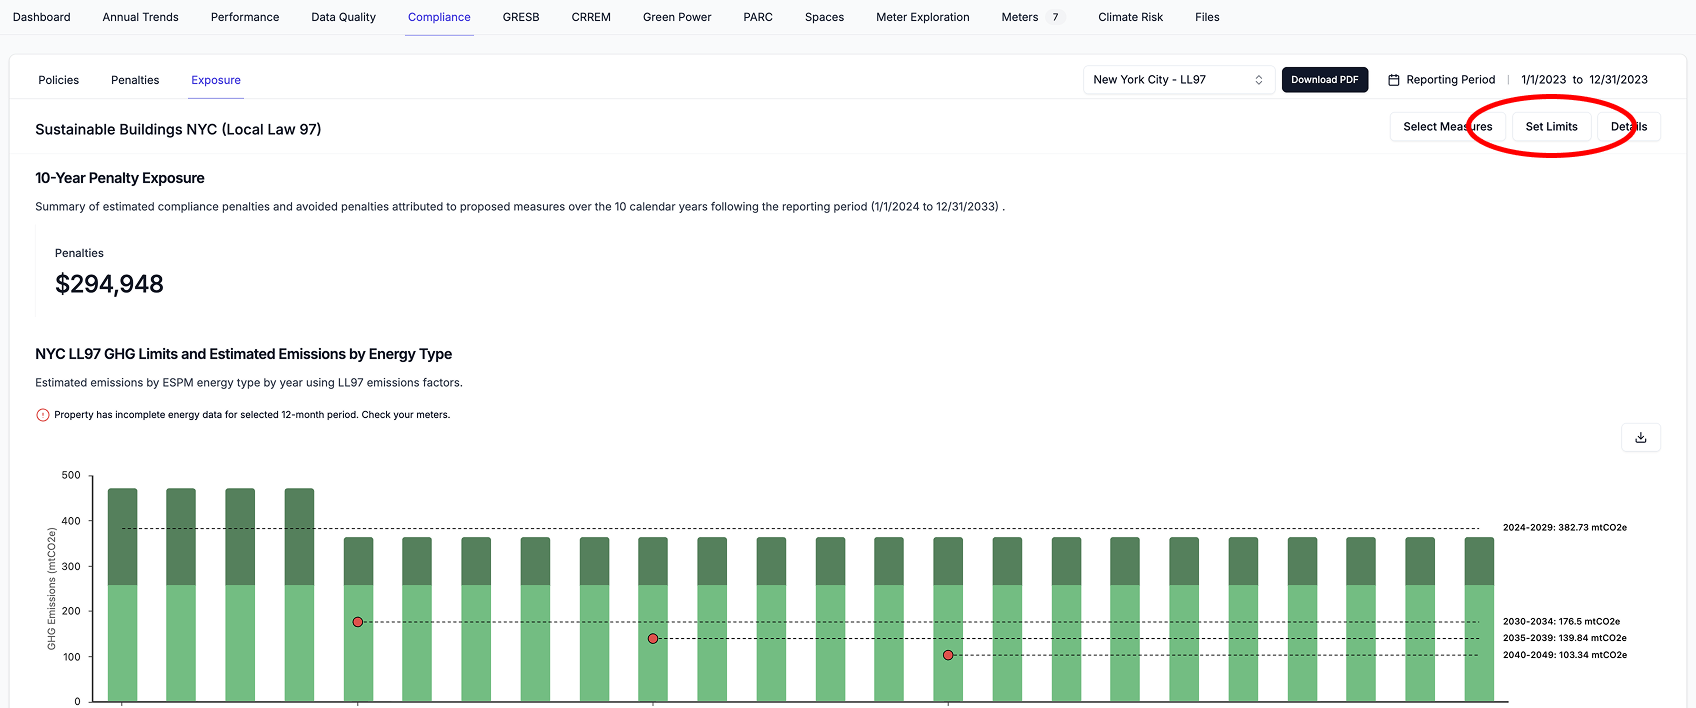Click the calendar icon beside Reporting Period

tap(1393, 80)
